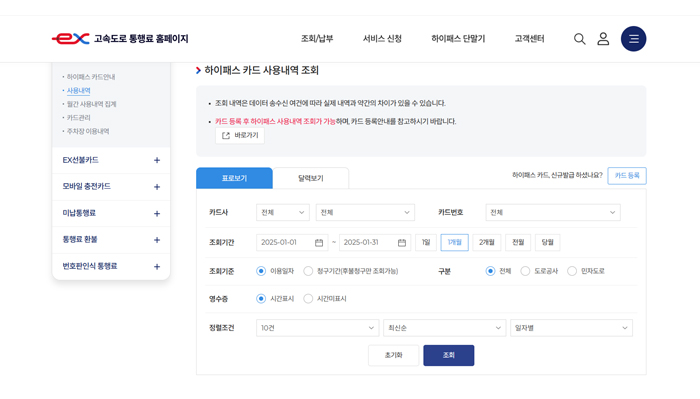The image size is (700, 399).
Task: Click the 카드 등록 button
Action: (627, 175)
